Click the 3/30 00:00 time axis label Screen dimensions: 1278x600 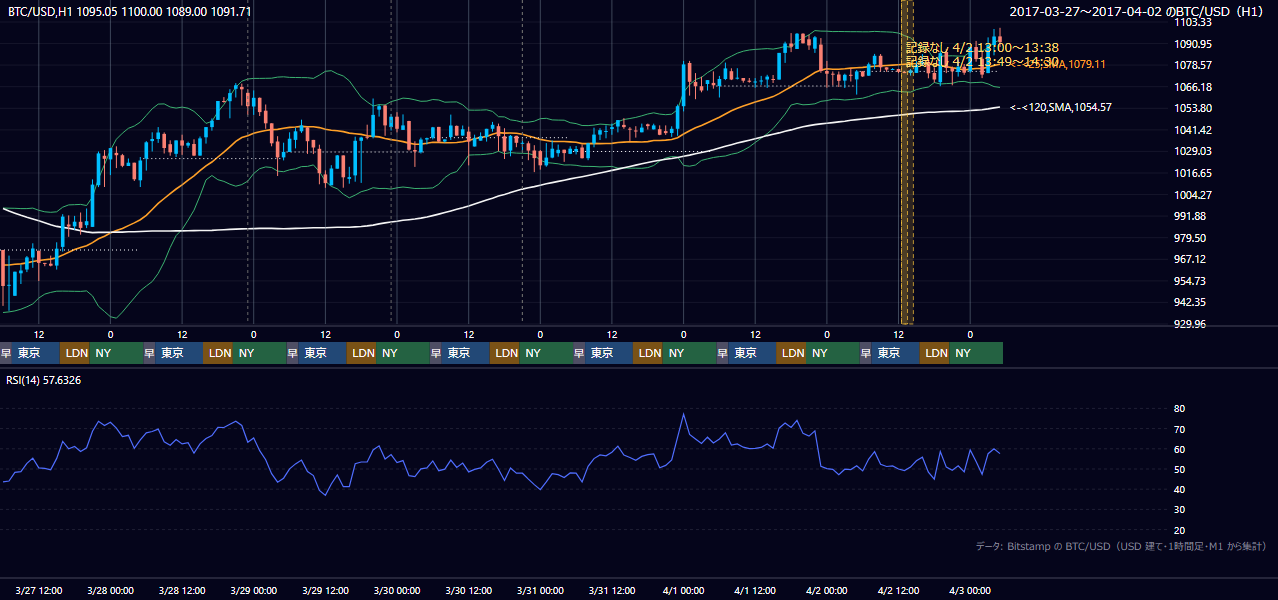[x=397, y=590]
